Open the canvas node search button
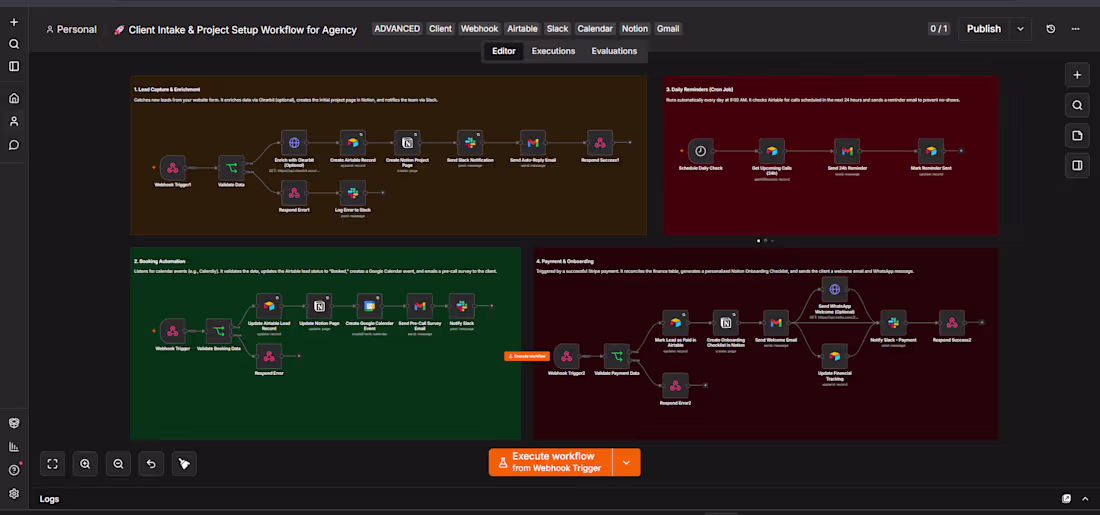The width and height of the screenshot is (1100, 515). tap(1077, 105)
